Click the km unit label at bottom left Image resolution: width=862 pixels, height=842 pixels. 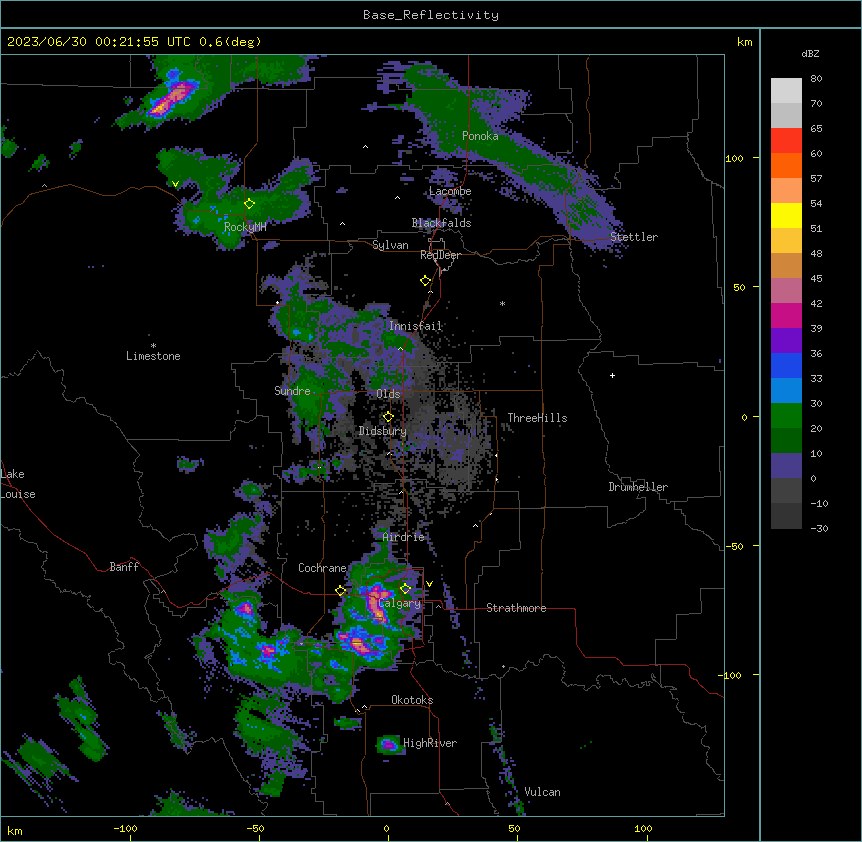pyautogui.click(x=15, y=830)
